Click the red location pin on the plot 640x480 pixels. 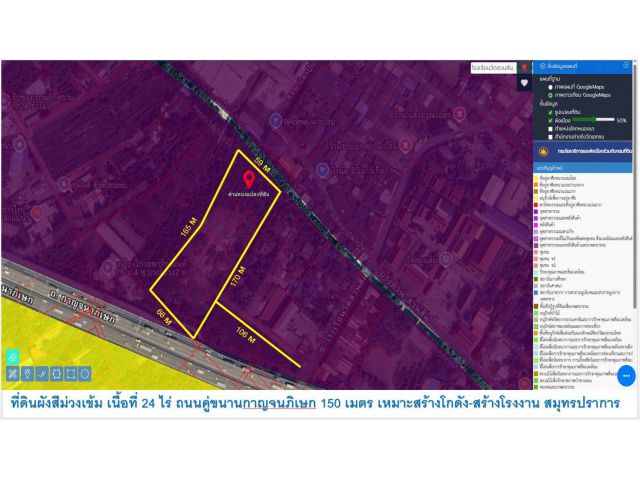(249, 180)
